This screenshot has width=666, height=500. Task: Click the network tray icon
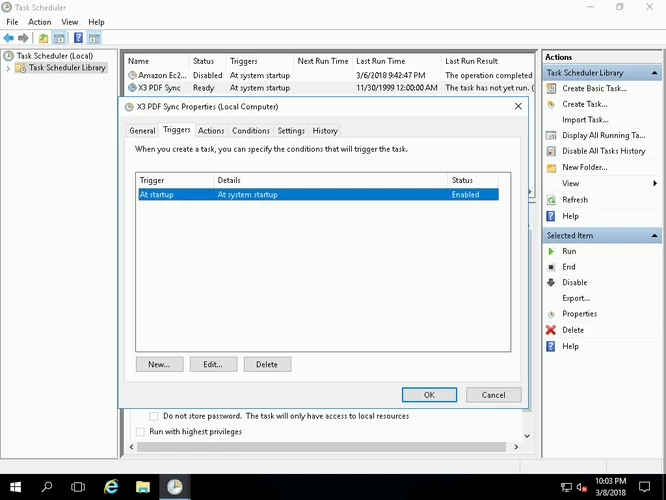[x=566, y=487]
